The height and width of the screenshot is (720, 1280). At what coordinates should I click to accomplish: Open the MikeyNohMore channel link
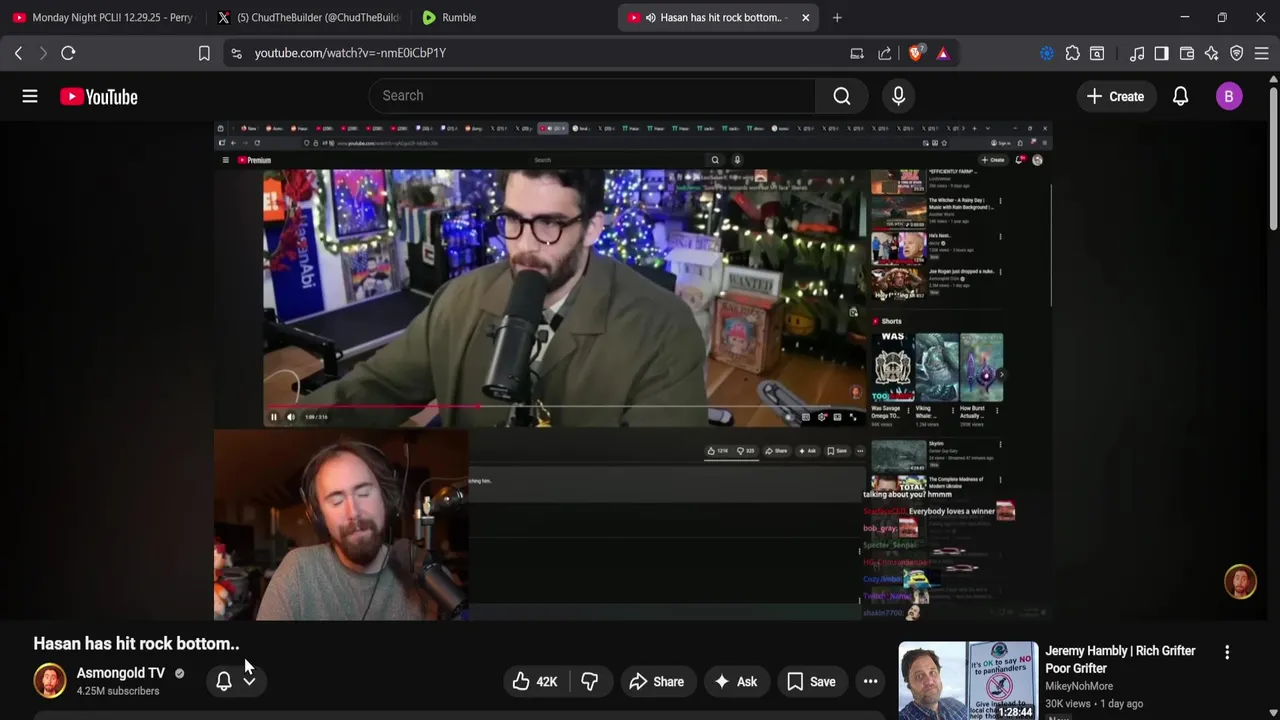[1079, 686]
